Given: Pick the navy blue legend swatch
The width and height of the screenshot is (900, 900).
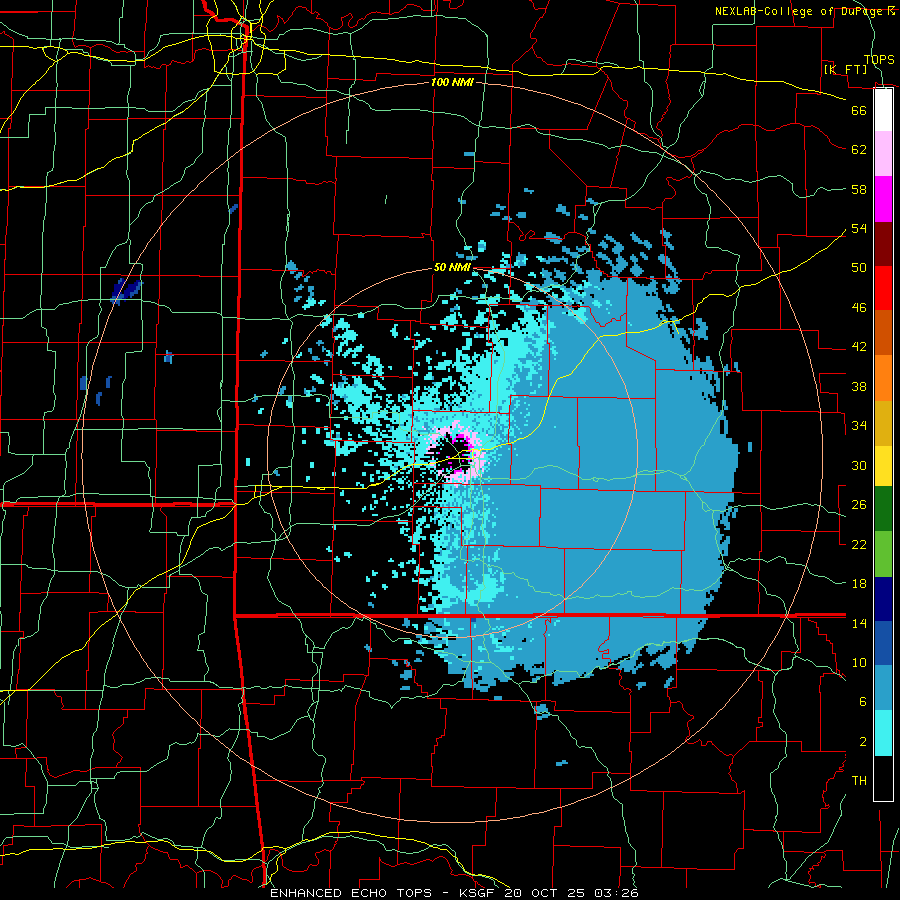Looking at the screenshot, I should tap(883, 599).
